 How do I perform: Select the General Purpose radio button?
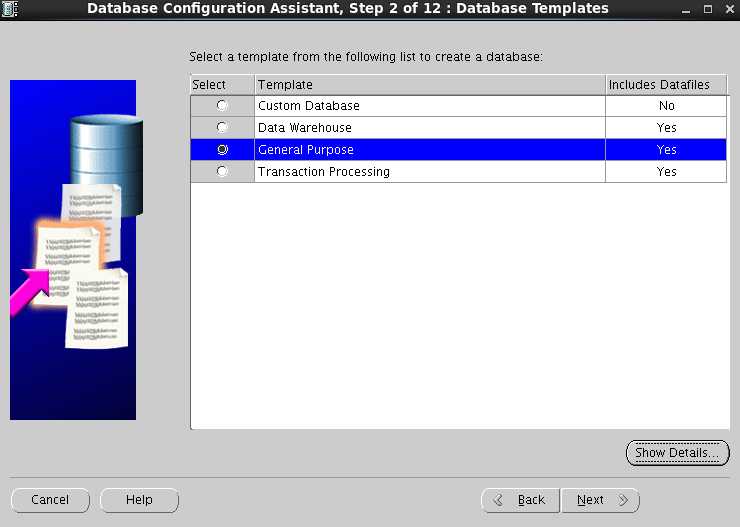pyautogui.click(x=222, y=149)
